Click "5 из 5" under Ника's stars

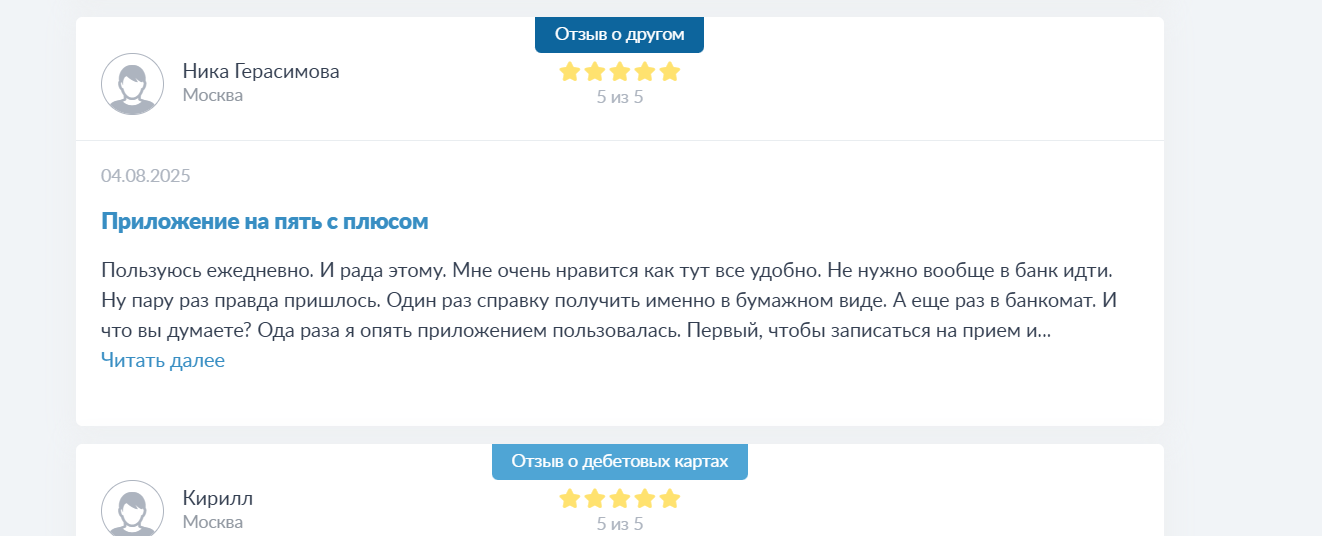620,97
